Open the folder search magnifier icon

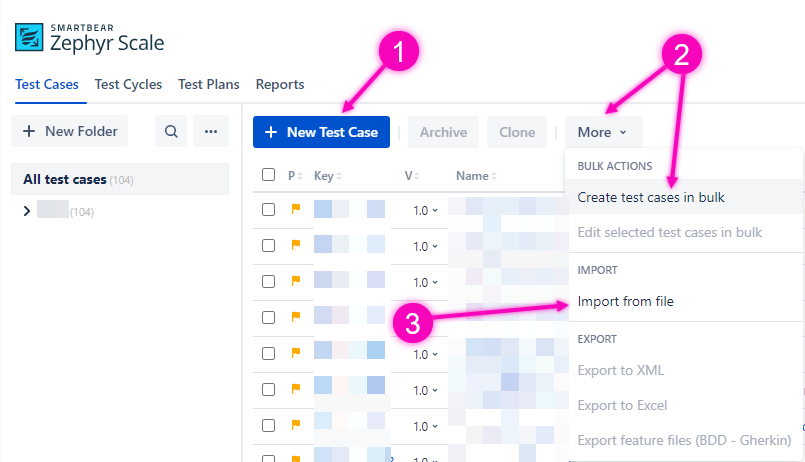[x=171, y=131]
